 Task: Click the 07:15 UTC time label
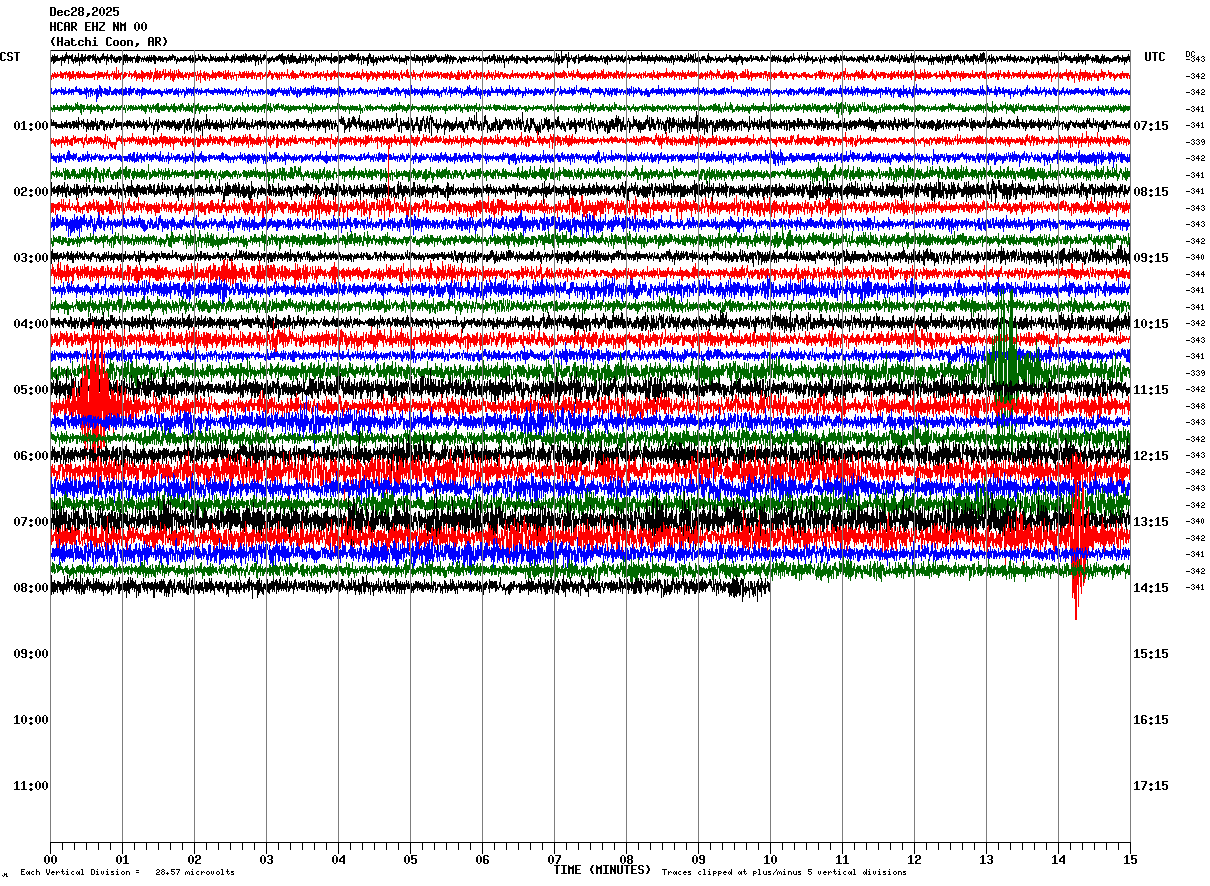[x=1152, y=126]
